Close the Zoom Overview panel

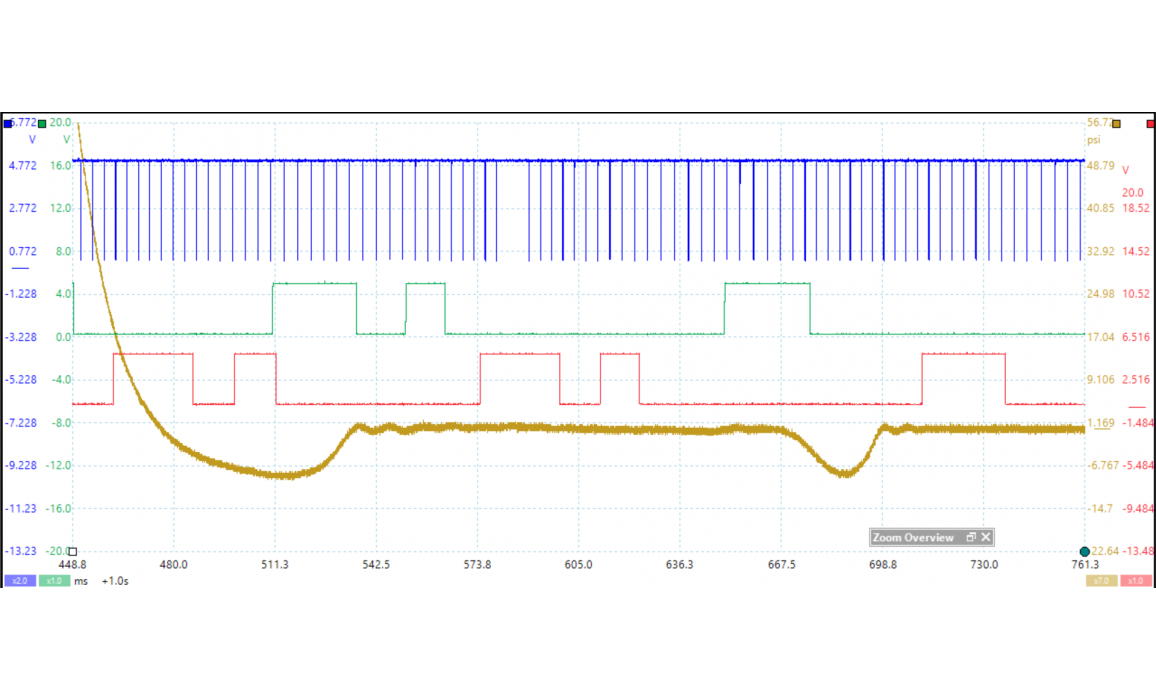986,538
